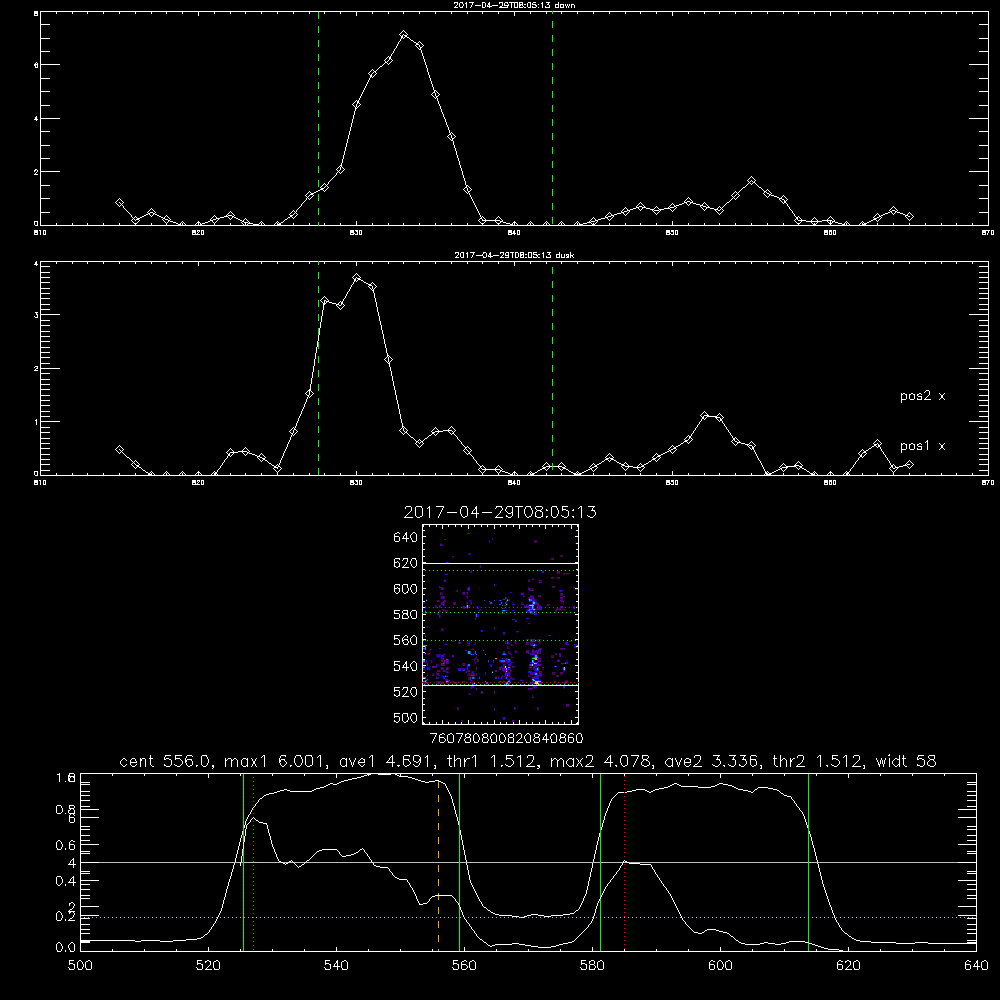
Task: Click the '580' y-axis label beside the heatmap
Action: pyautogui.click(x=406, y=615)
